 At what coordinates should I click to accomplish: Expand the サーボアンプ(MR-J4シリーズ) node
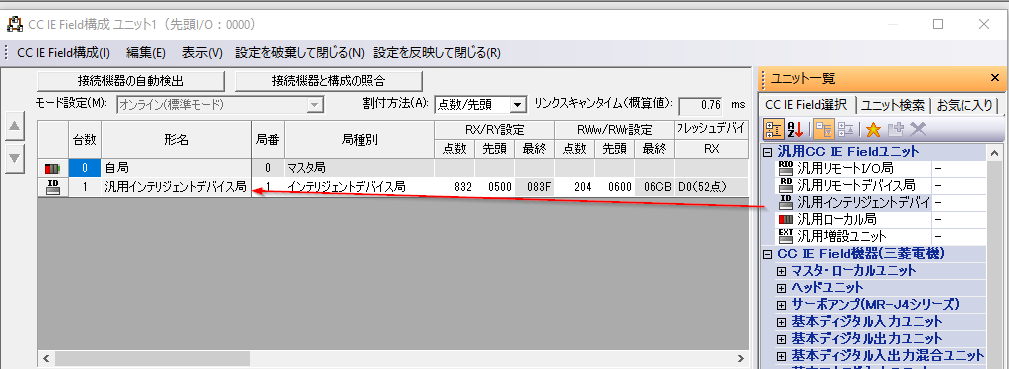click(781, 304)
